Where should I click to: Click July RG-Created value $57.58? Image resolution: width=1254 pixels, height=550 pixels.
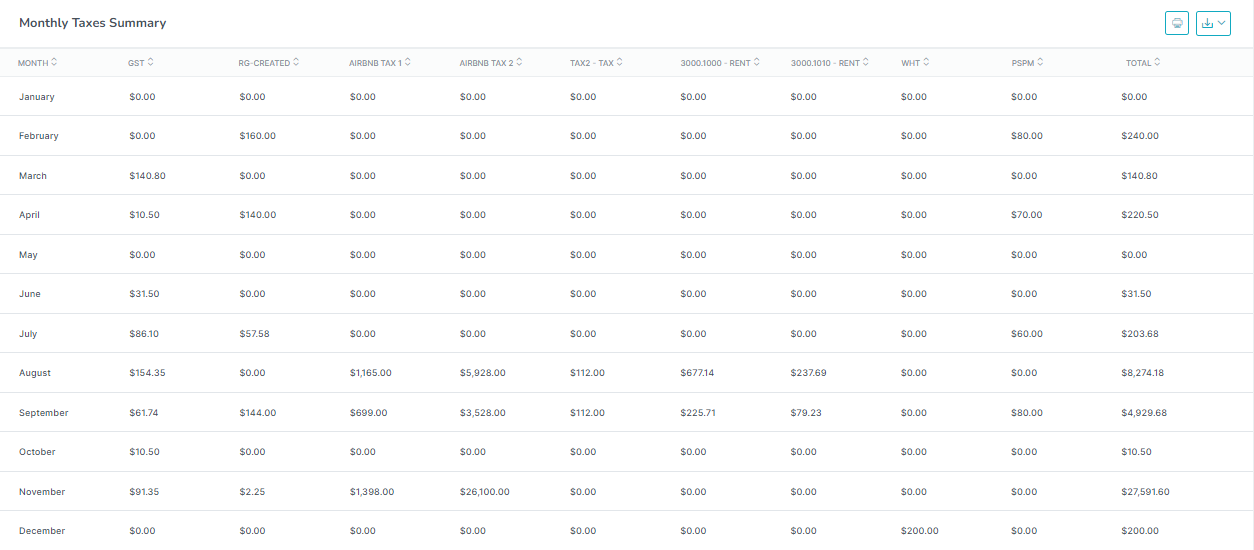coord(255,334)
